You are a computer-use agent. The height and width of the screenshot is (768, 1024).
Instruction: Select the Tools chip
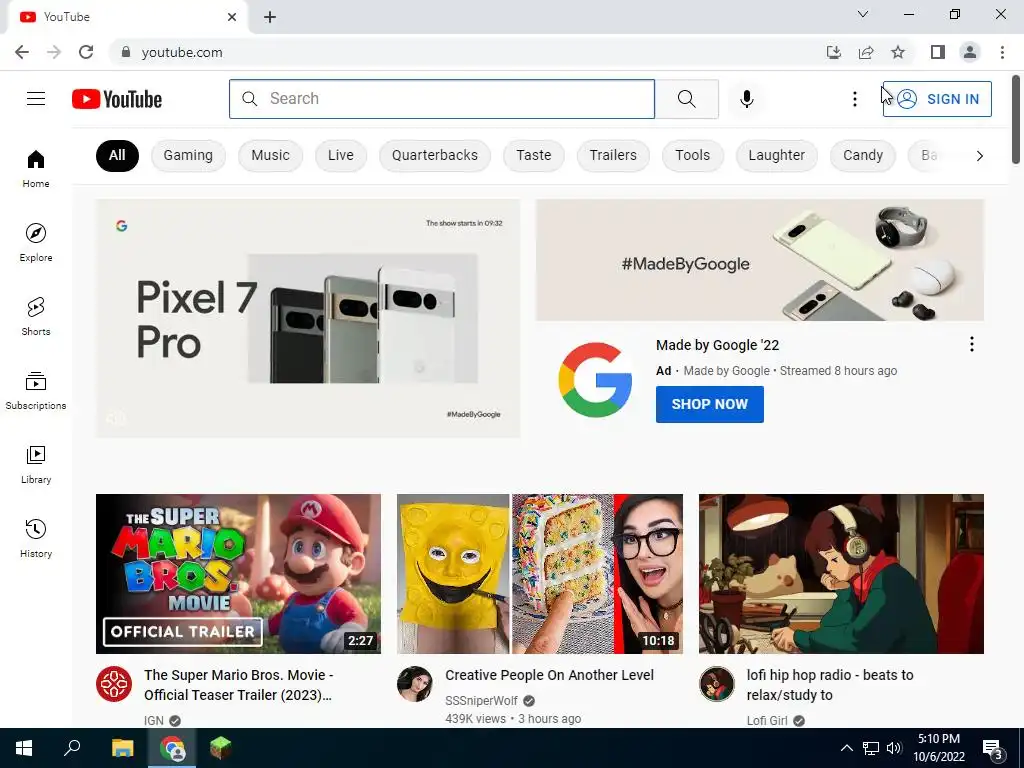tap(692, 155)
